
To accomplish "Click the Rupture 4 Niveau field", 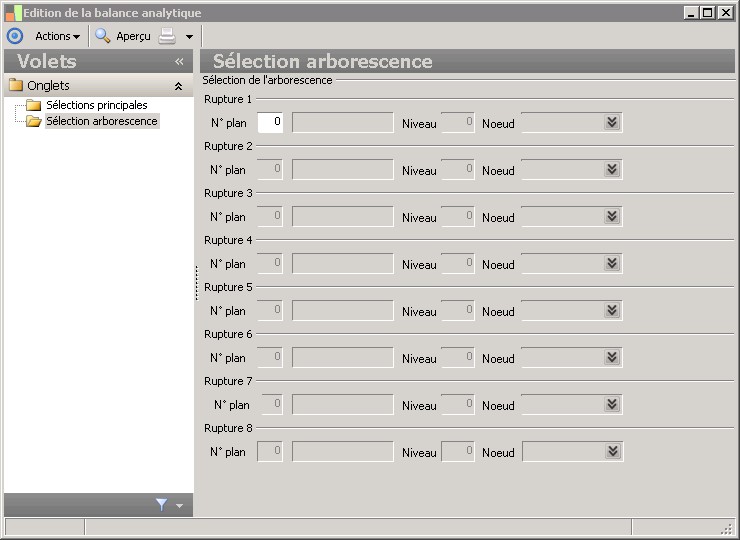I will pyautogui.click(x=458, y=263).
